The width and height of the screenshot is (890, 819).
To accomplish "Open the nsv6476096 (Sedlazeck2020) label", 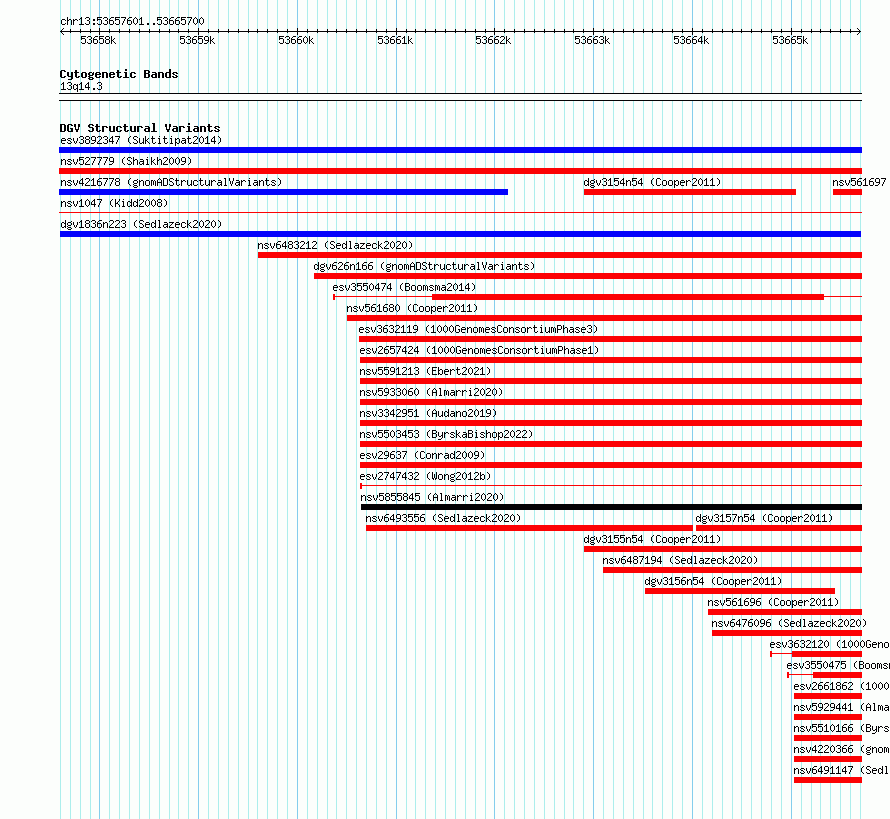I will coord(789,623).
